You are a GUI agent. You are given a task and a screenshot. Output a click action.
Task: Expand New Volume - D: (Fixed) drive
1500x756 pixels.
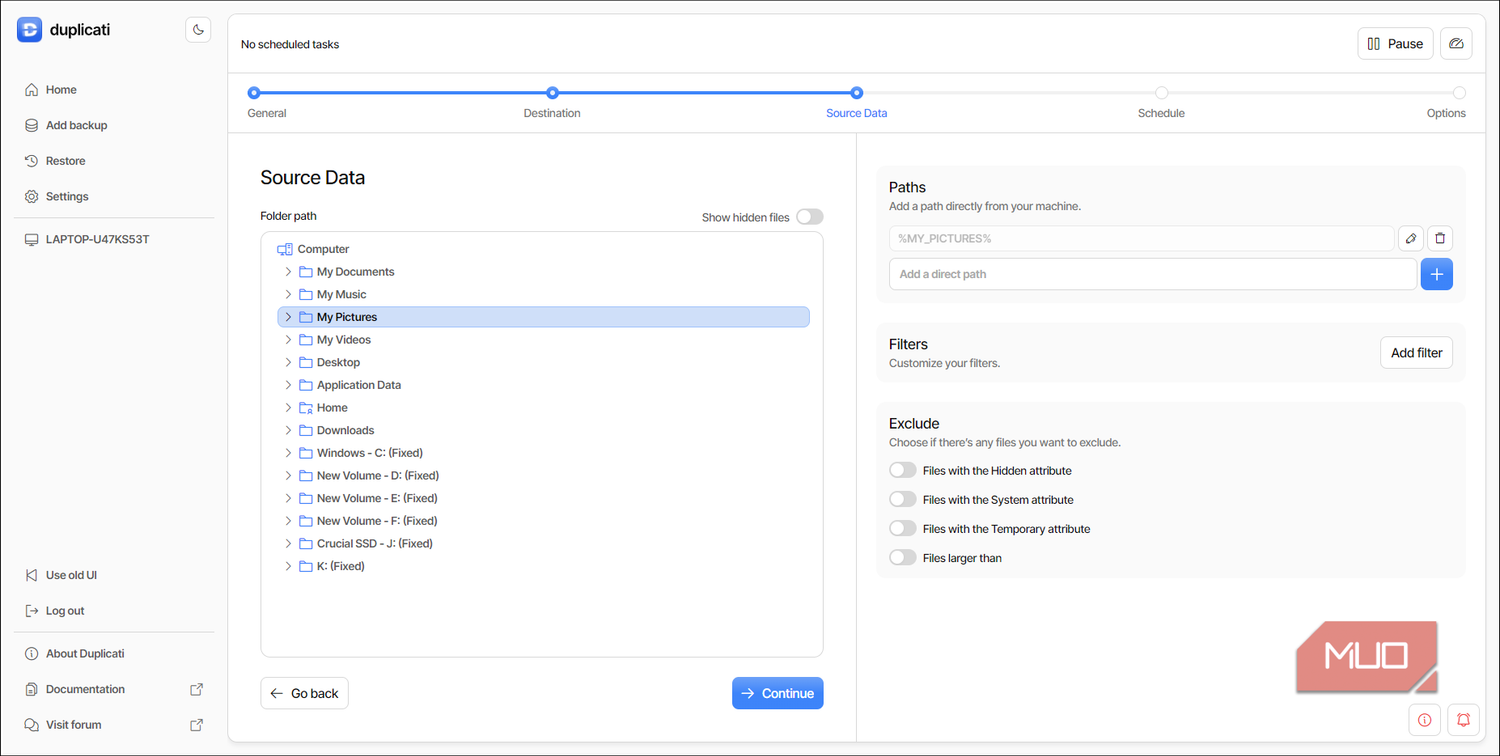[288, 476]
